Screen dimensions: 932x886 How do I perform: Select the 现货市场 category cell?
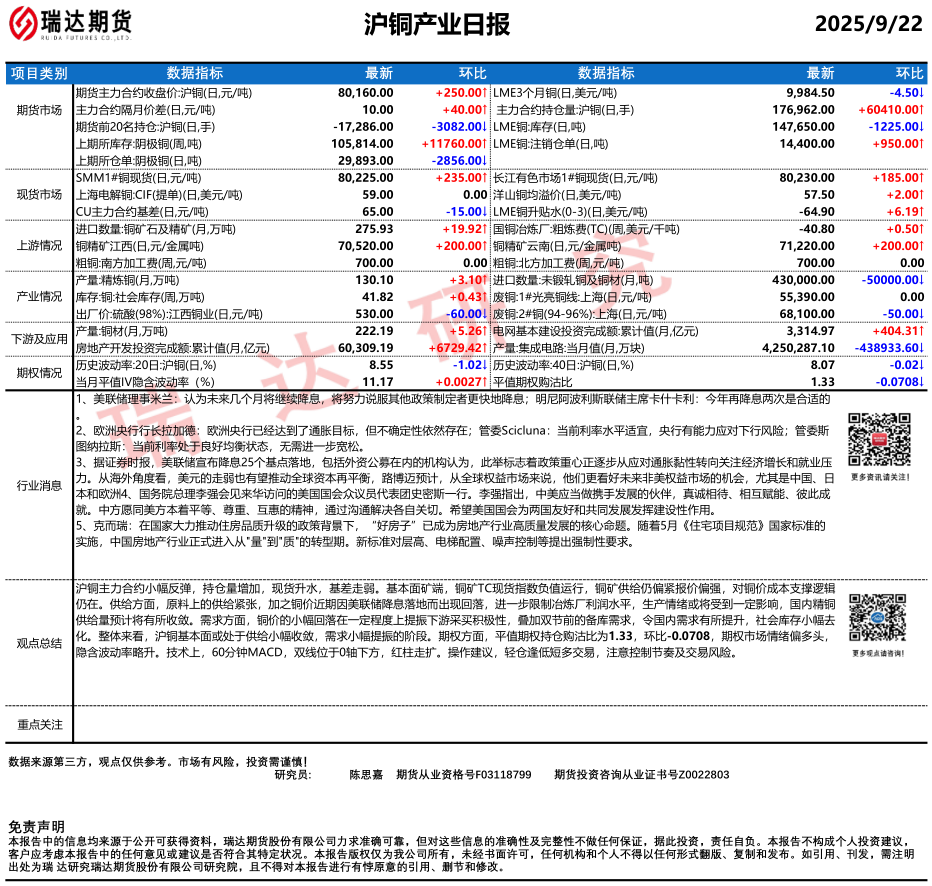[39, 194]
